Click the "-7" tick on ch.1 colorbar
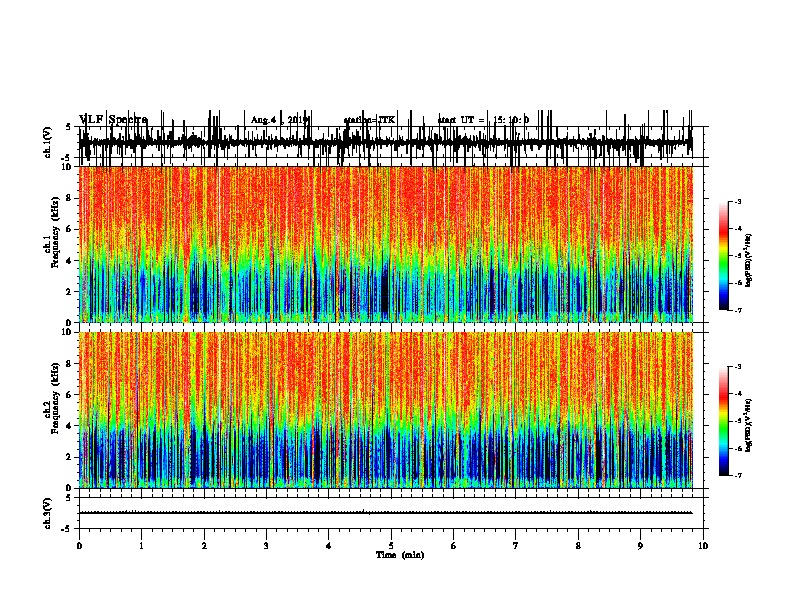Screen dimensions: 792x612 click(737, 310)
